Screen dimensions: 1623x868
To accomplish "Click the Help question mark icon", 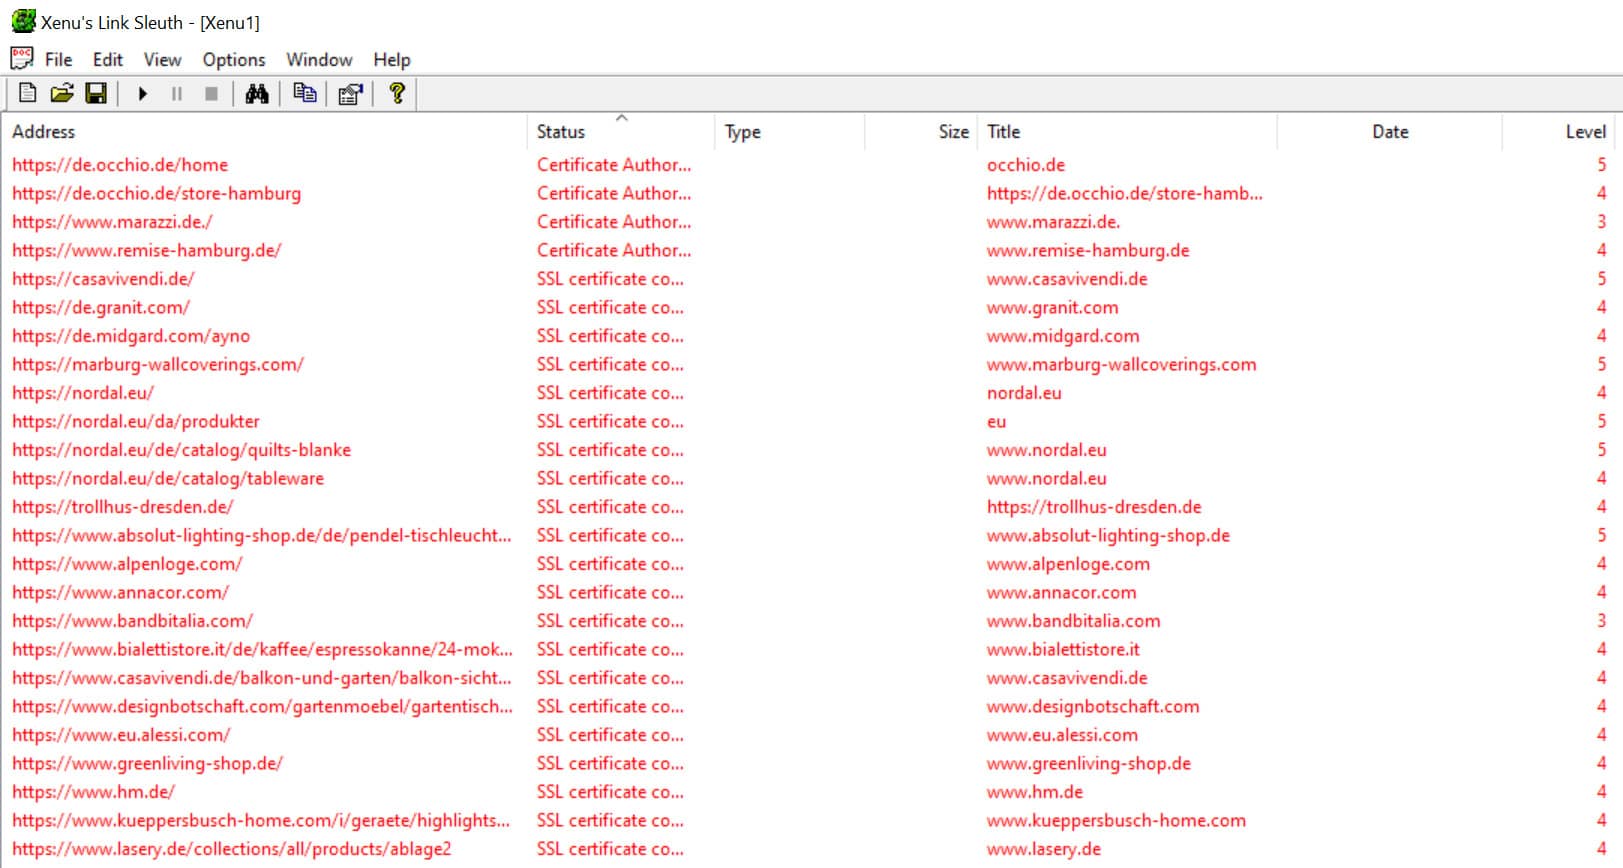I will [397, 94].
